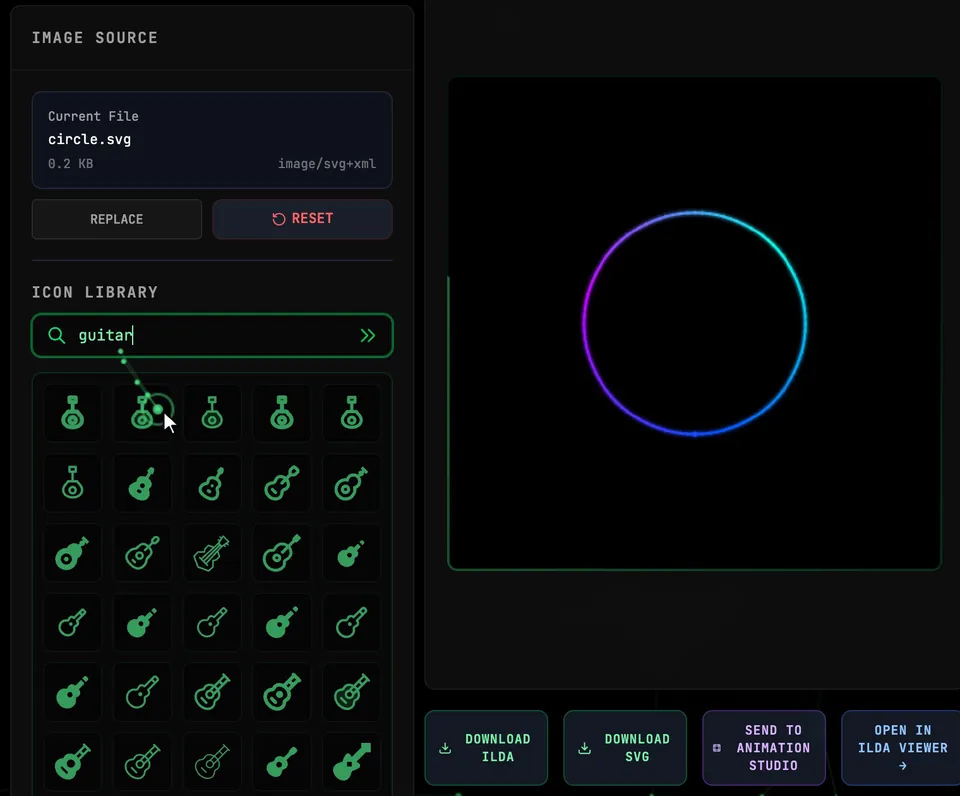The width and height of the screenshot is (960, 796).
Task: Select the smallest solid guitar with dot headstock
Action: pyautogui.click(x=351, y=553)
